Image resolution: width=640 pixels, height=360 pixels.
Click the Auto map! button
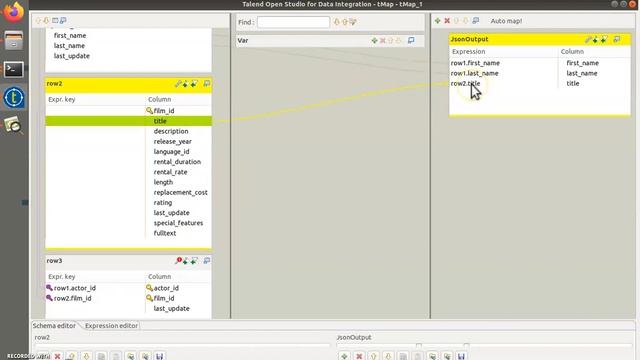(506, 21)
